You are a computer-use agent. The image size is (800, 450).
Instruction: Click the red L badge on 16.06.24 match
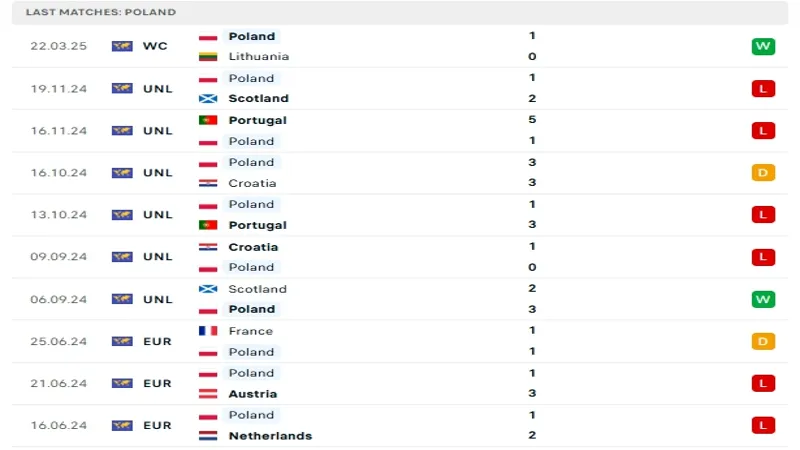pyautogui.click(x=763, y=426)
